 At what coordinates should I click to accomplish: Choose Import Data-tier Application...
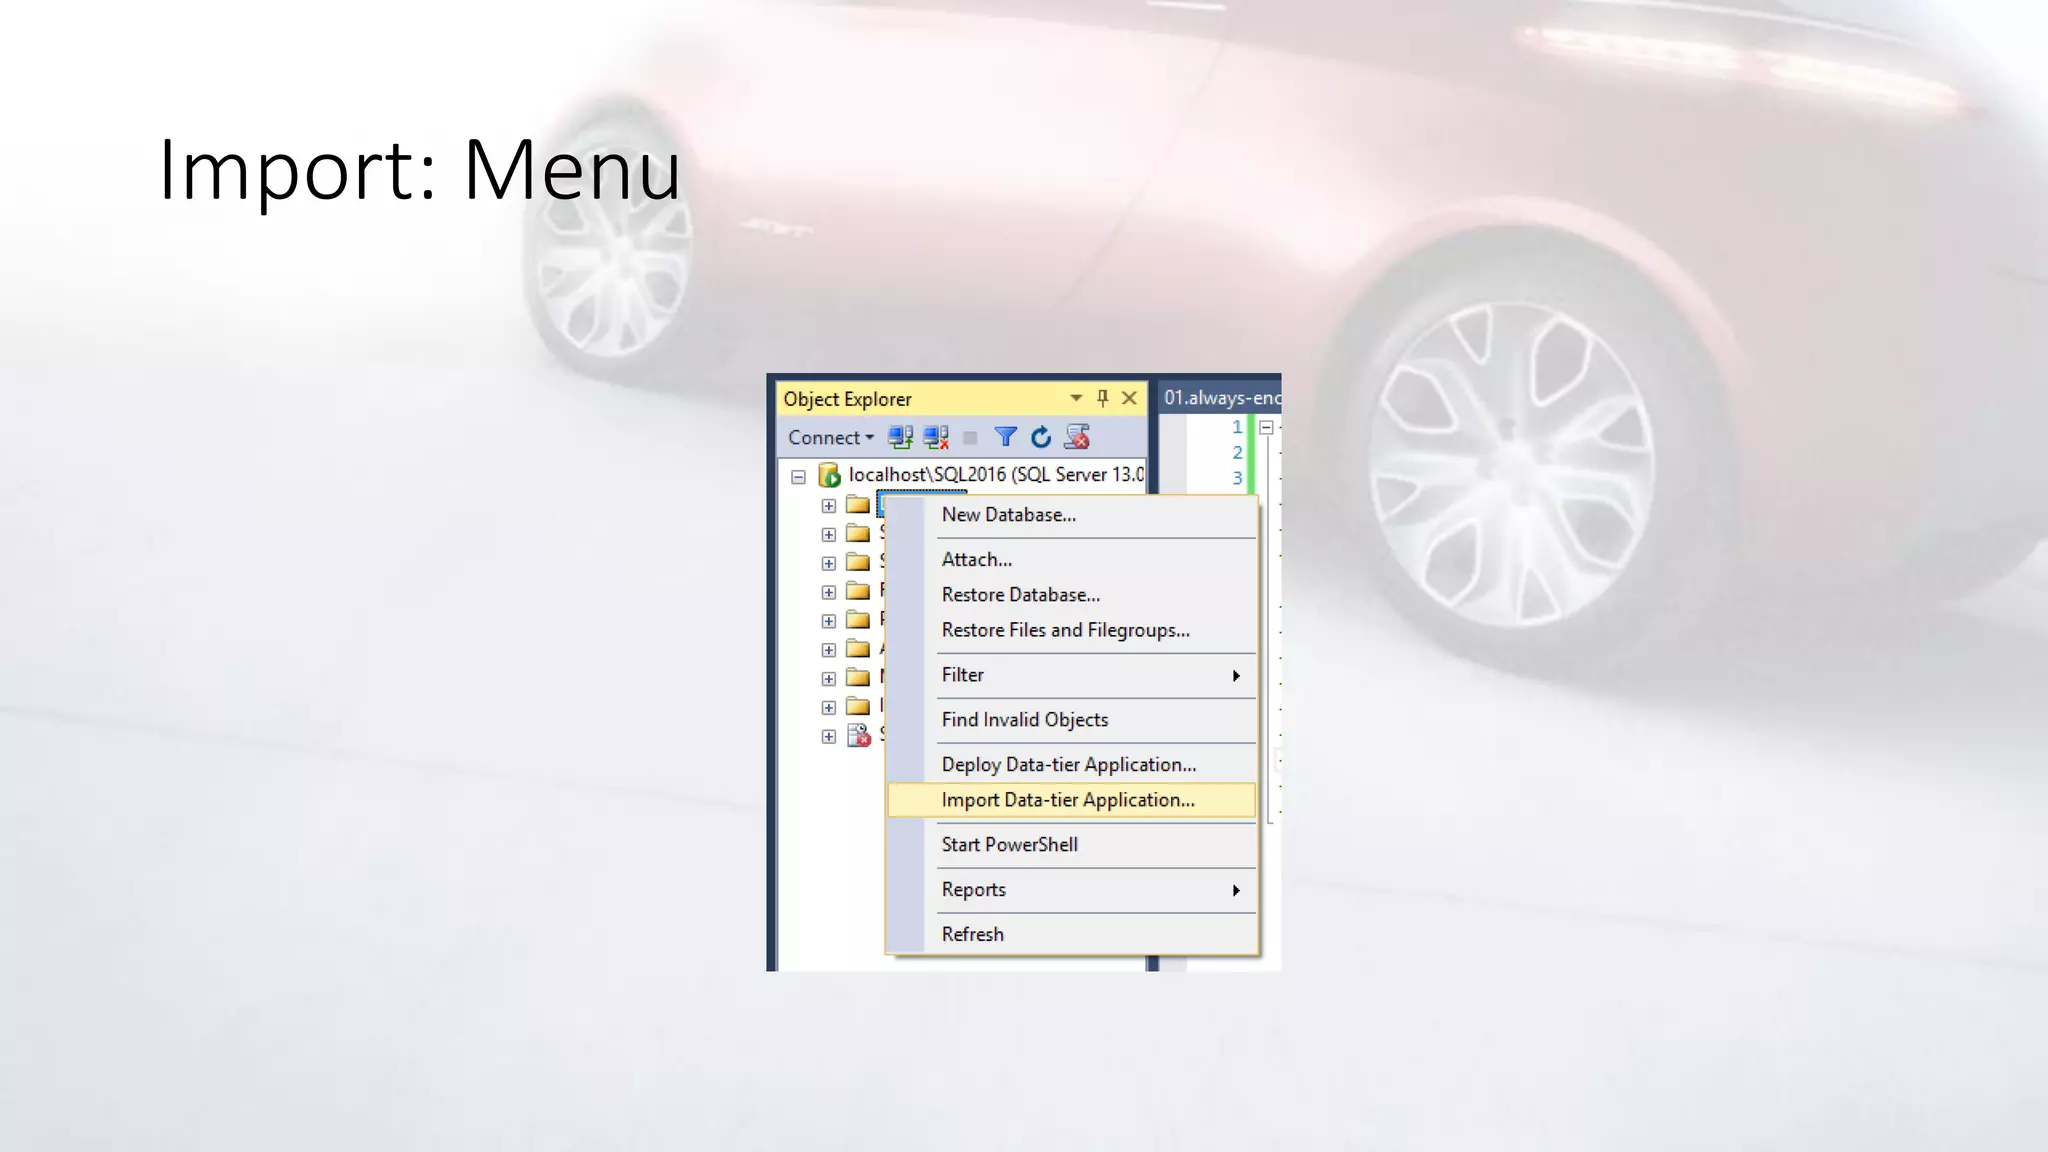pos(1072,800)
